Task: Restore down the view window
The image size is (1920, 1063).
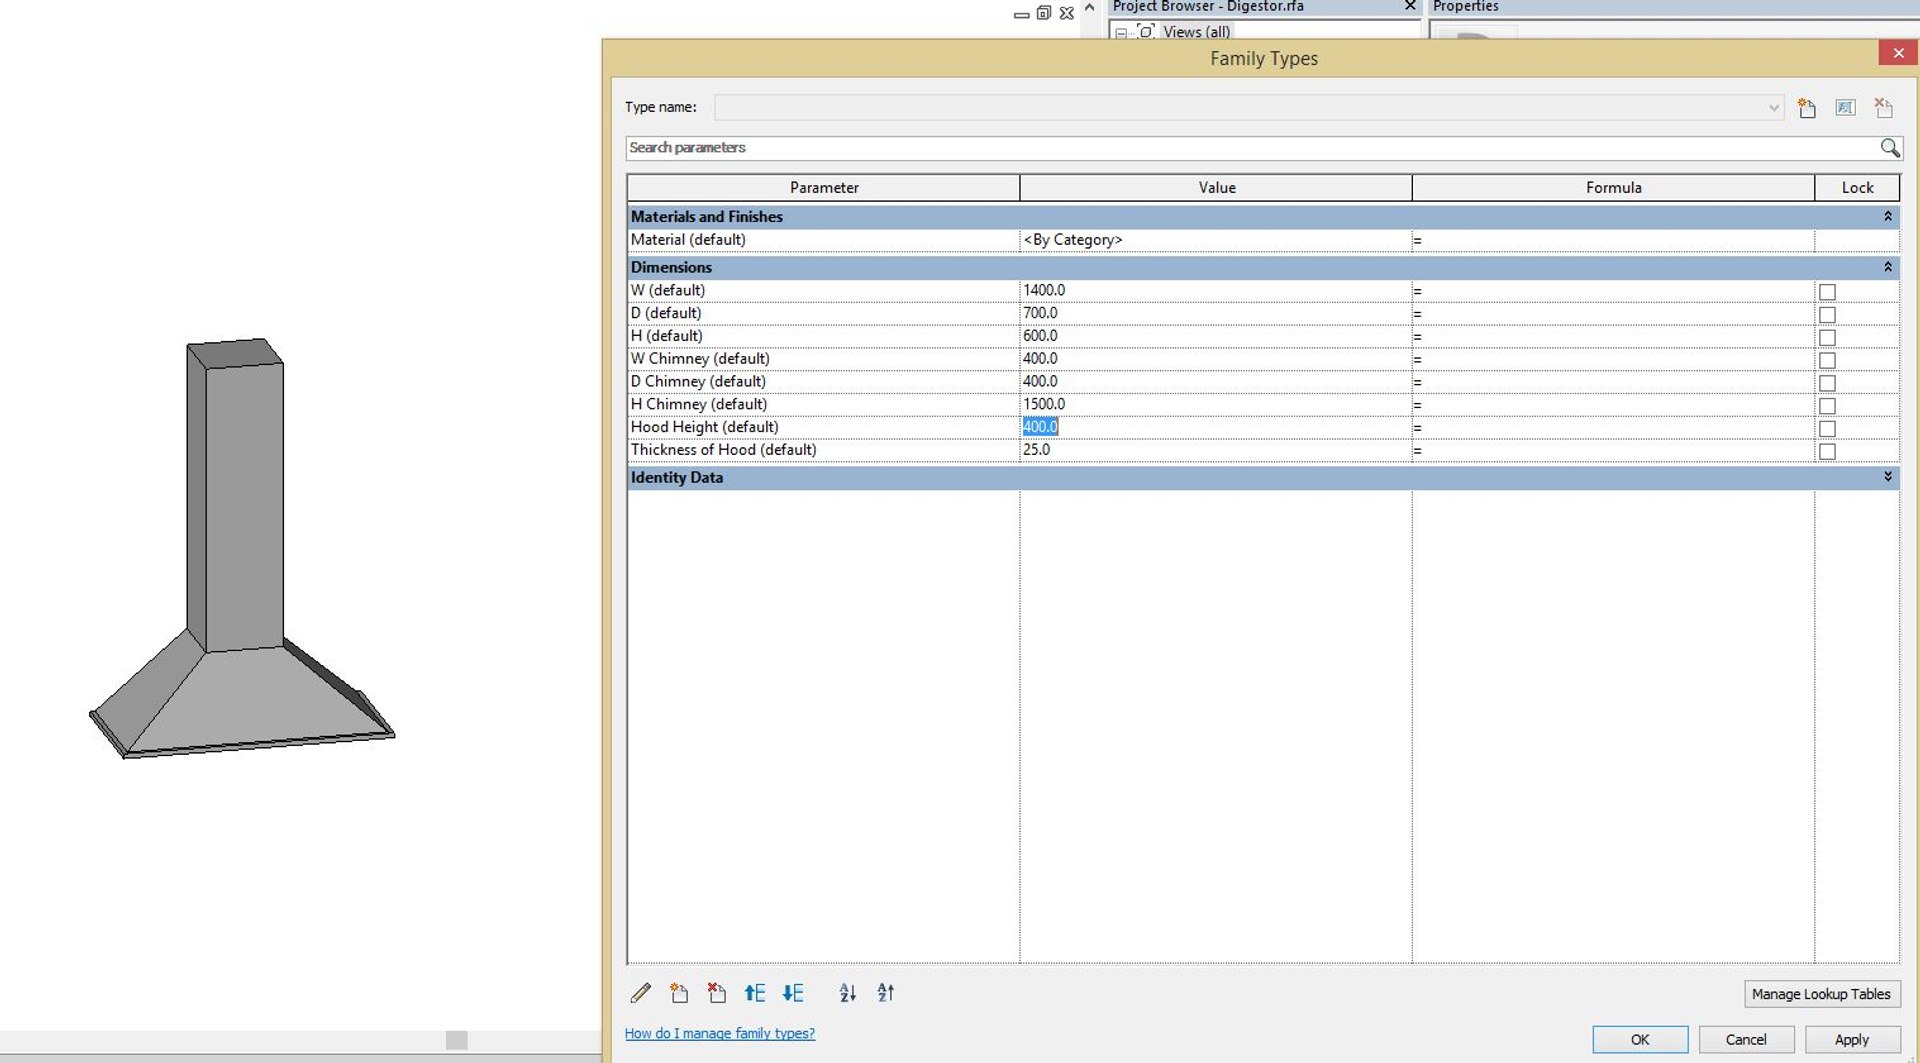Action: click(x=1044, y=13)
